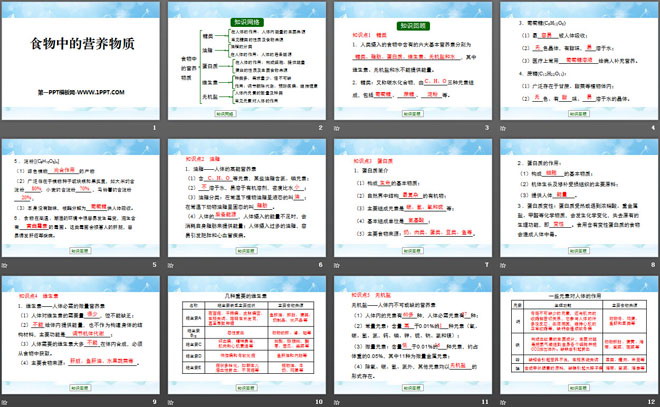Click the animation star icon under slide 12

tap(503, 402)
